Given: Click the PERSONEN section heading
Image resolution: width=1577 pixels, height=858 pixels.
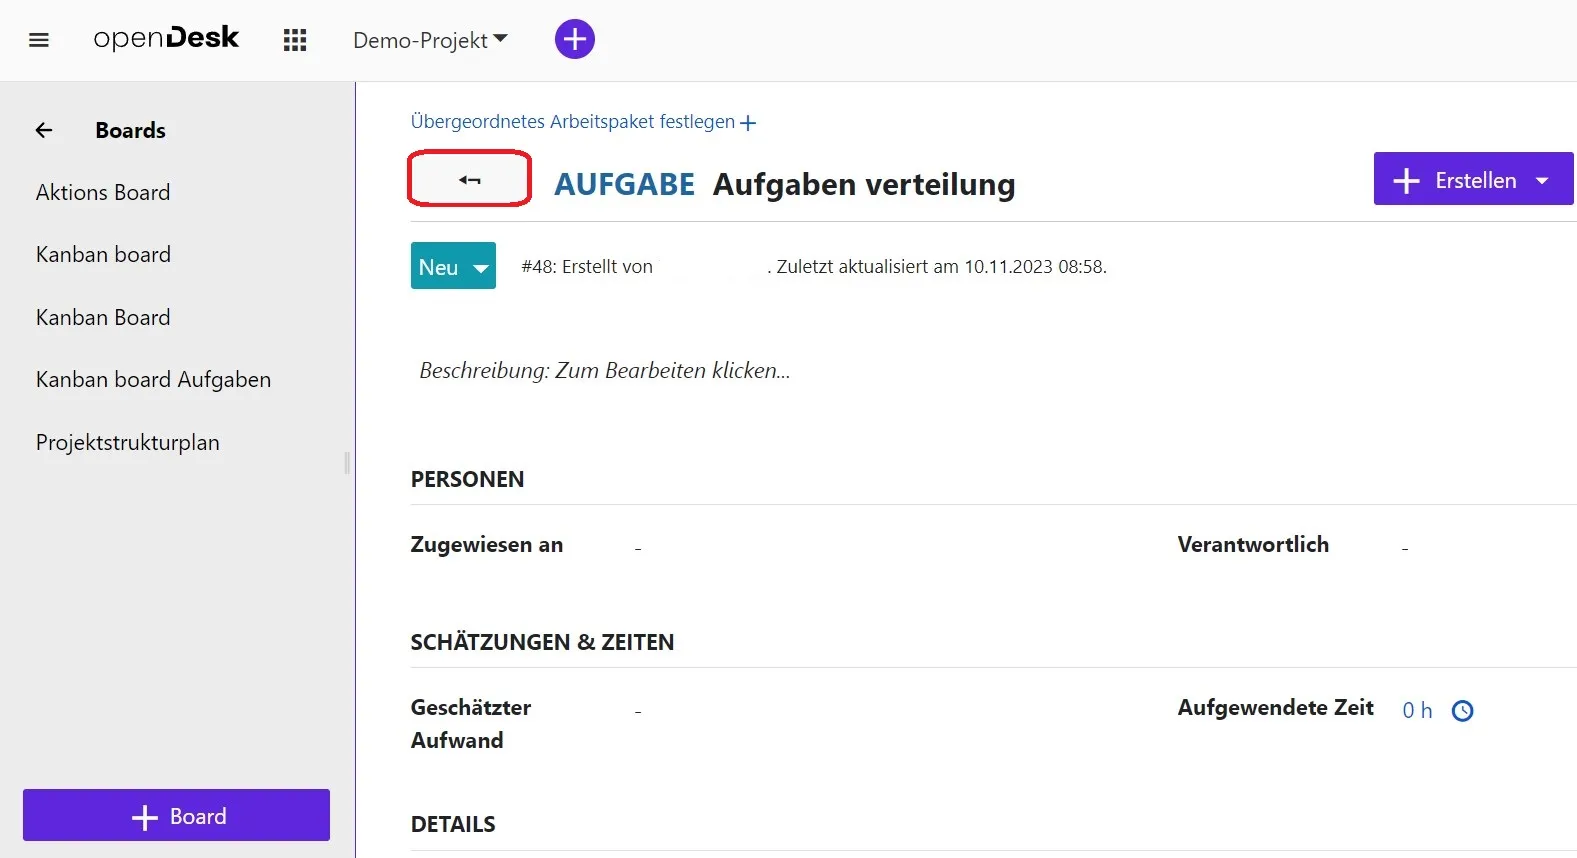Looking at the screenshot, I should [467, 479].
